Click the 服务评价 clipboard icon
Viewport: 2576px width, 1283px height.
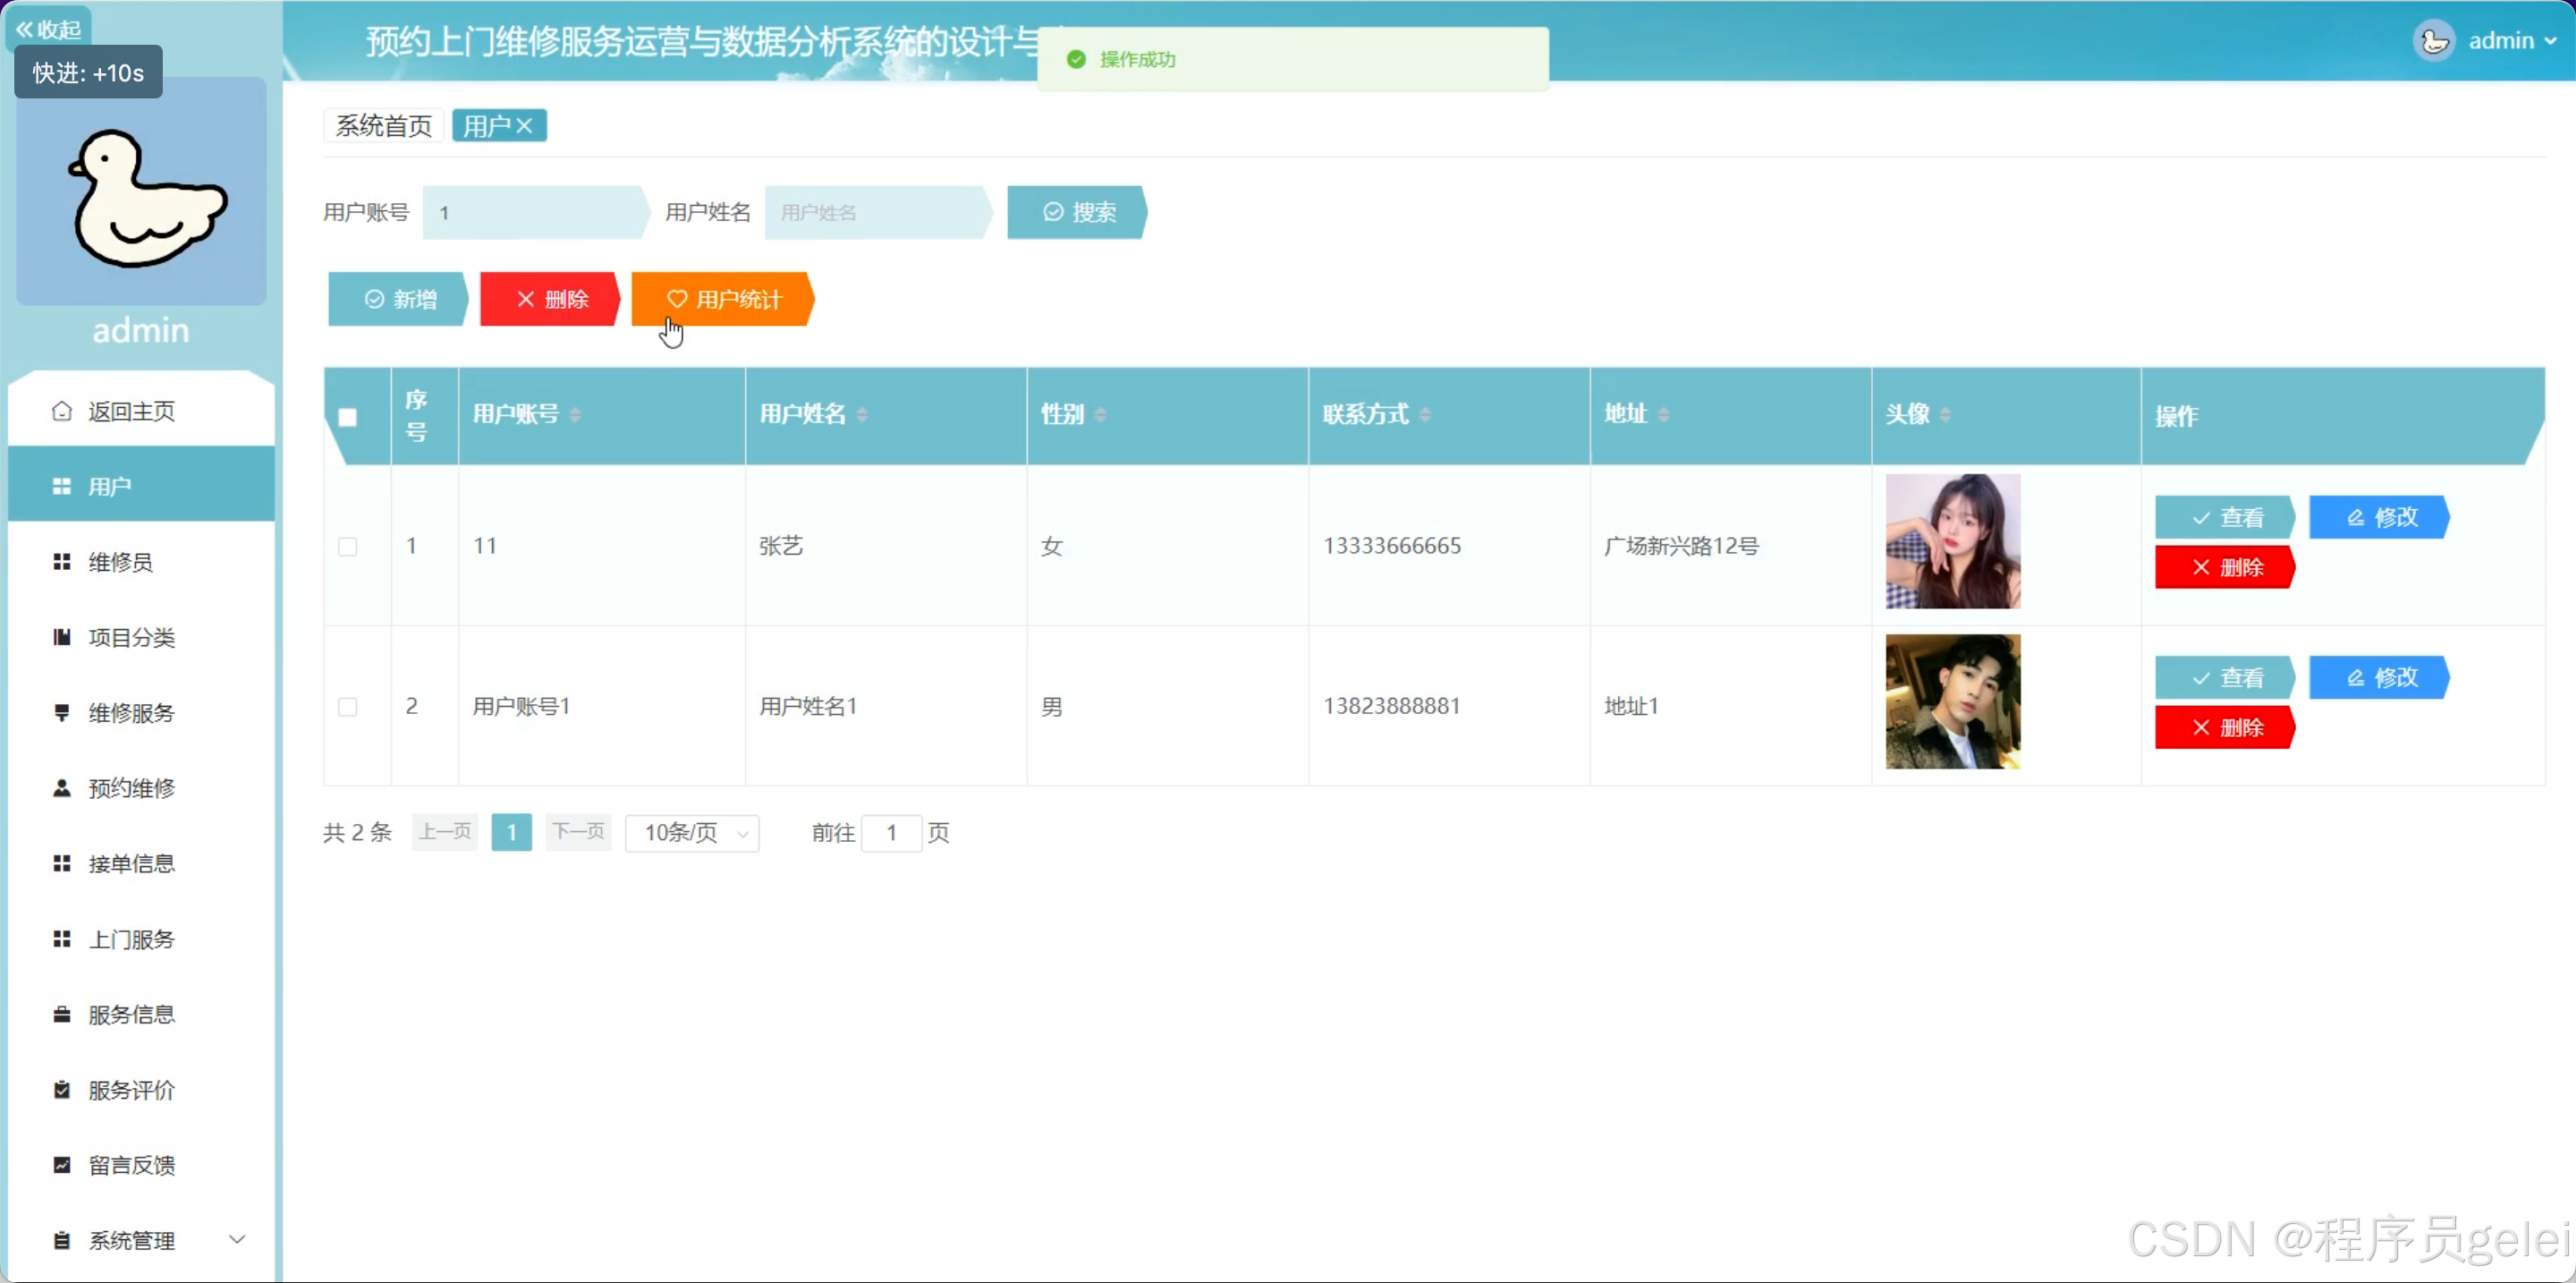point(62,1090)
